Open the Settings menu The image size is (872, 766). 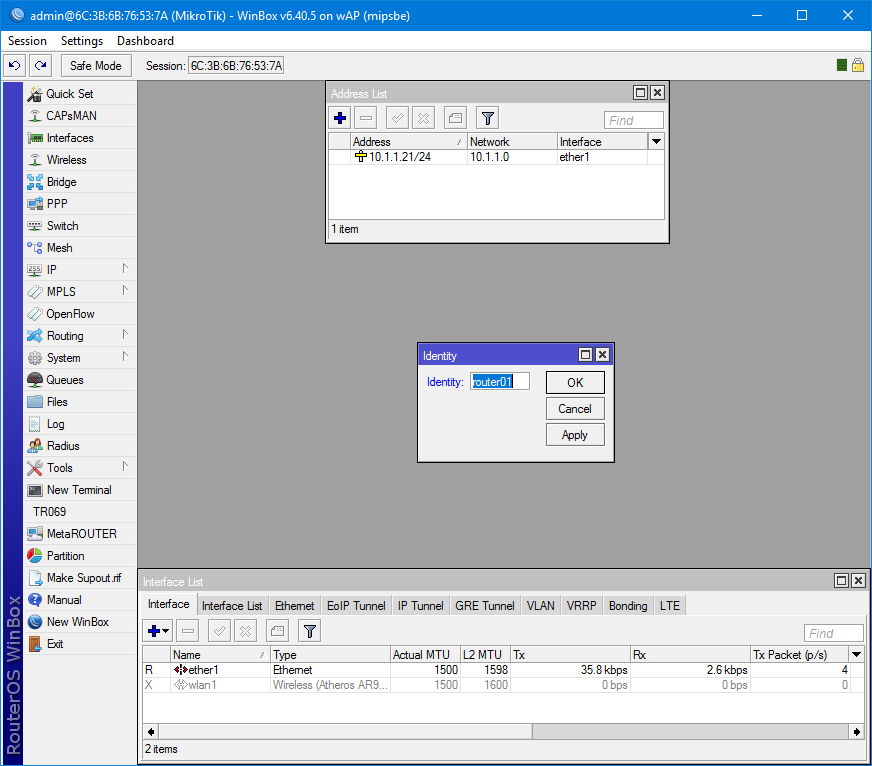[x=83, y=41]
